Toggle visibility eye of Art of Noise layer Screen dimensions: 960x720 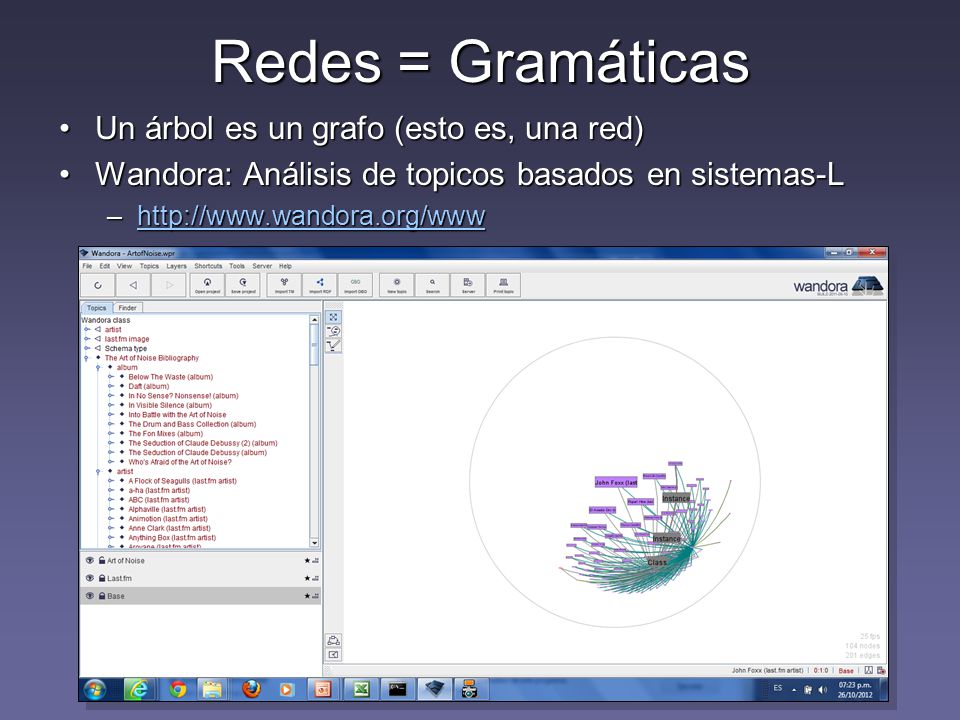tap(90, 561)
